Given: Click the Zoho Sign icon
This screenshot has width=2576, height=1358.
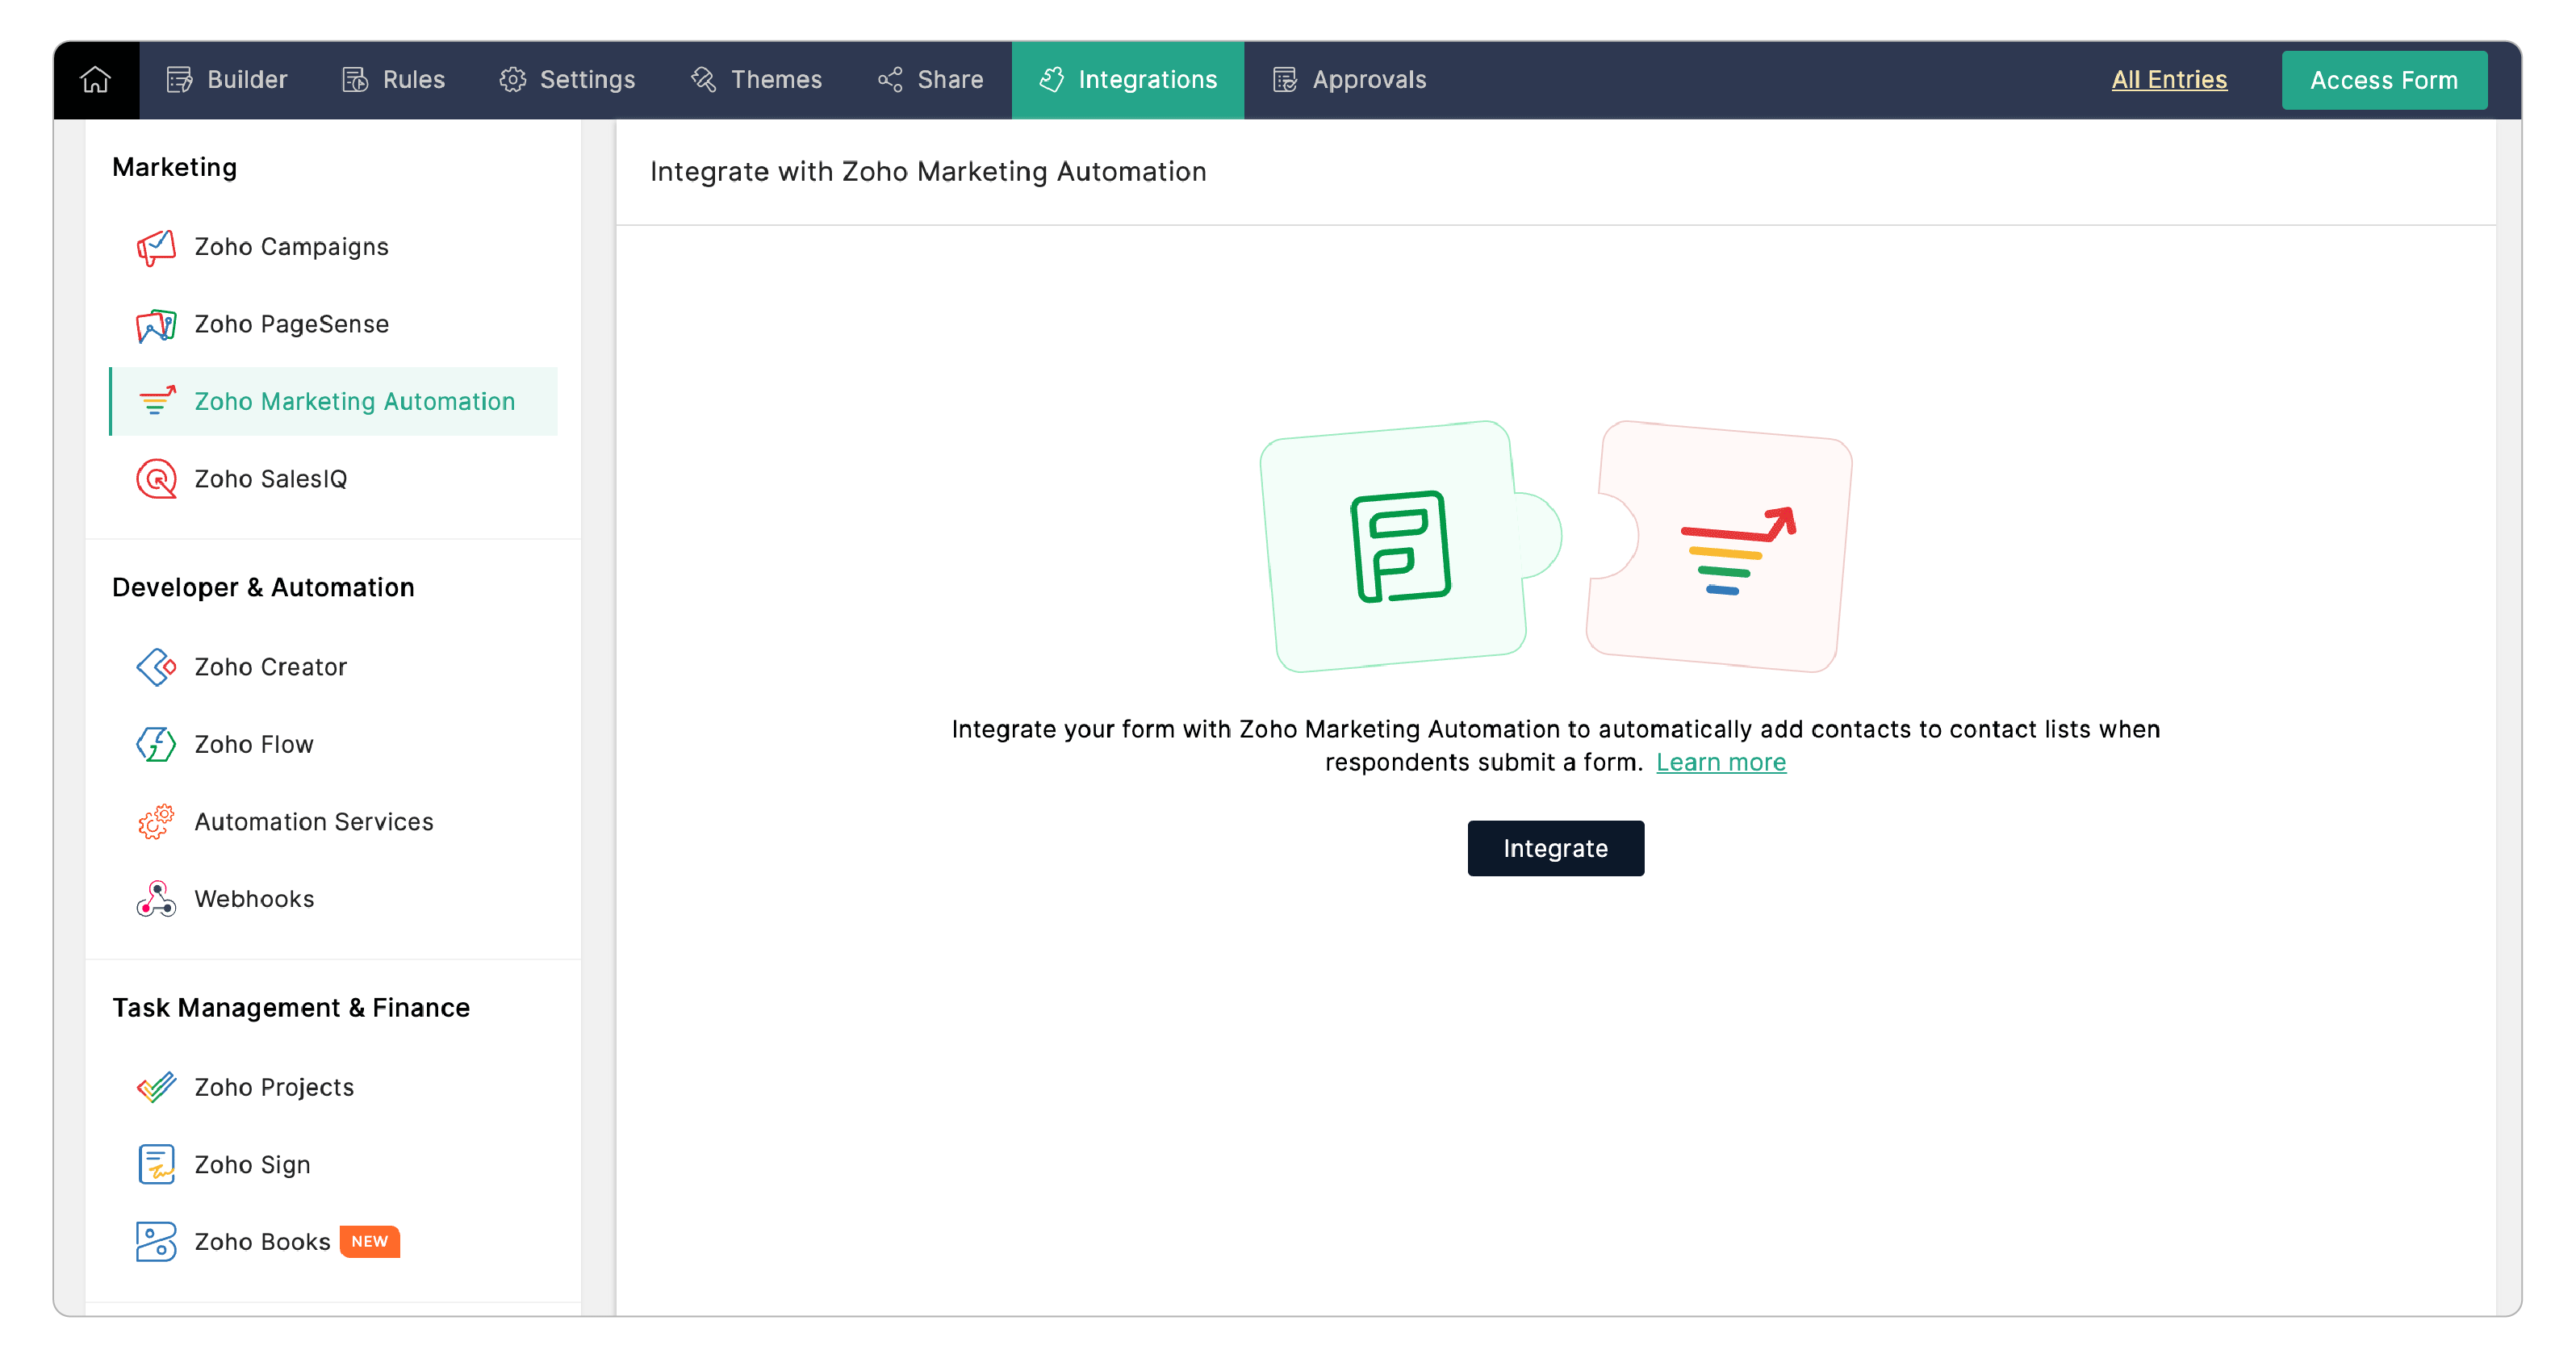Looking at the screenshot, I should point(156,1165).
